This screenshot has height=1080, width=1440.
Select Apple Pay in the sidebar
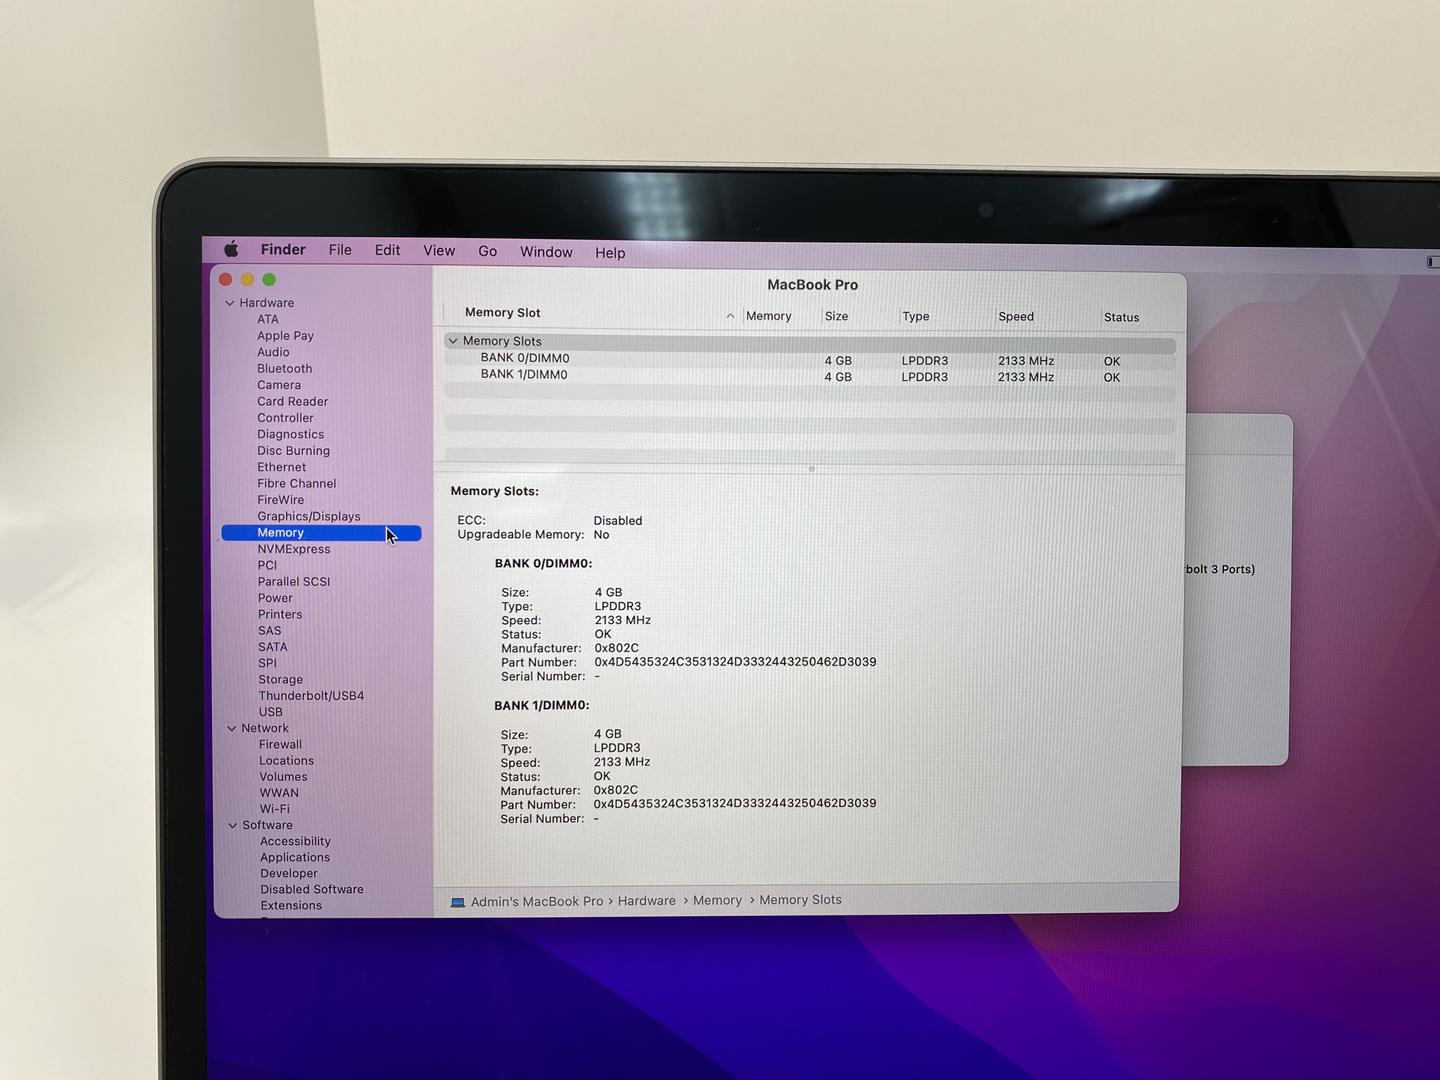pyautogui.click(x=285, y=336)
